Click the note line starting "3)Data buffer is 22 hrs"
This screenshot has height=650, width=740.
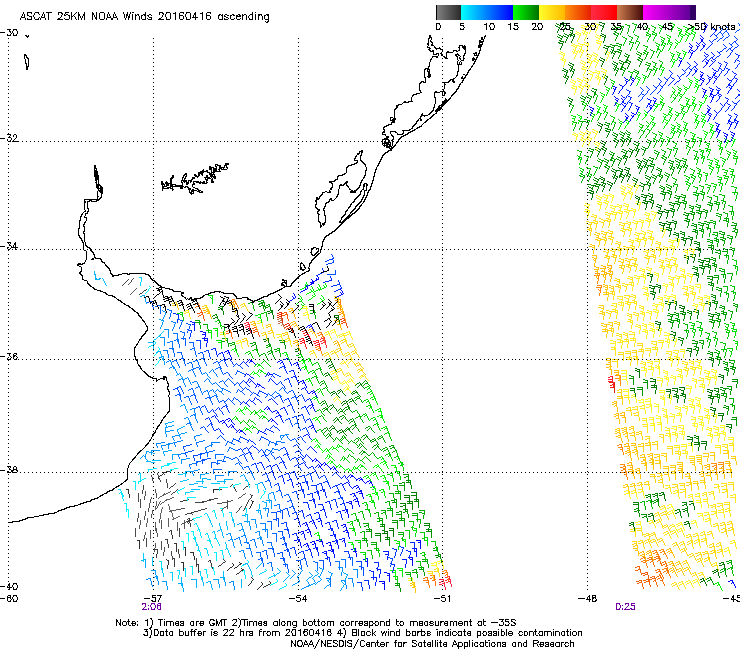click(362, 633)
